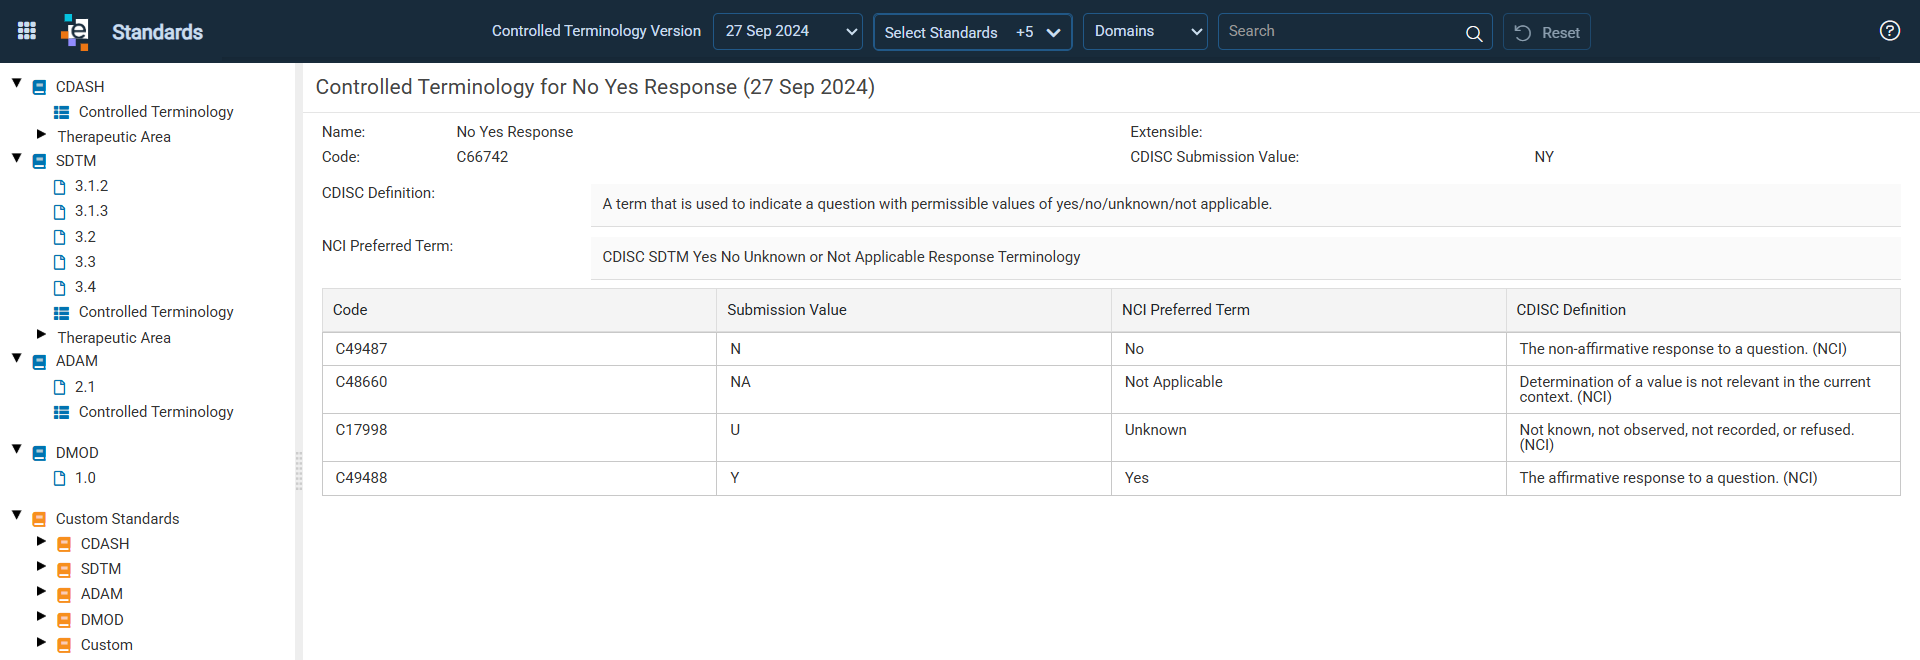
Task: Focus the Search input field
Action: 1340,31
